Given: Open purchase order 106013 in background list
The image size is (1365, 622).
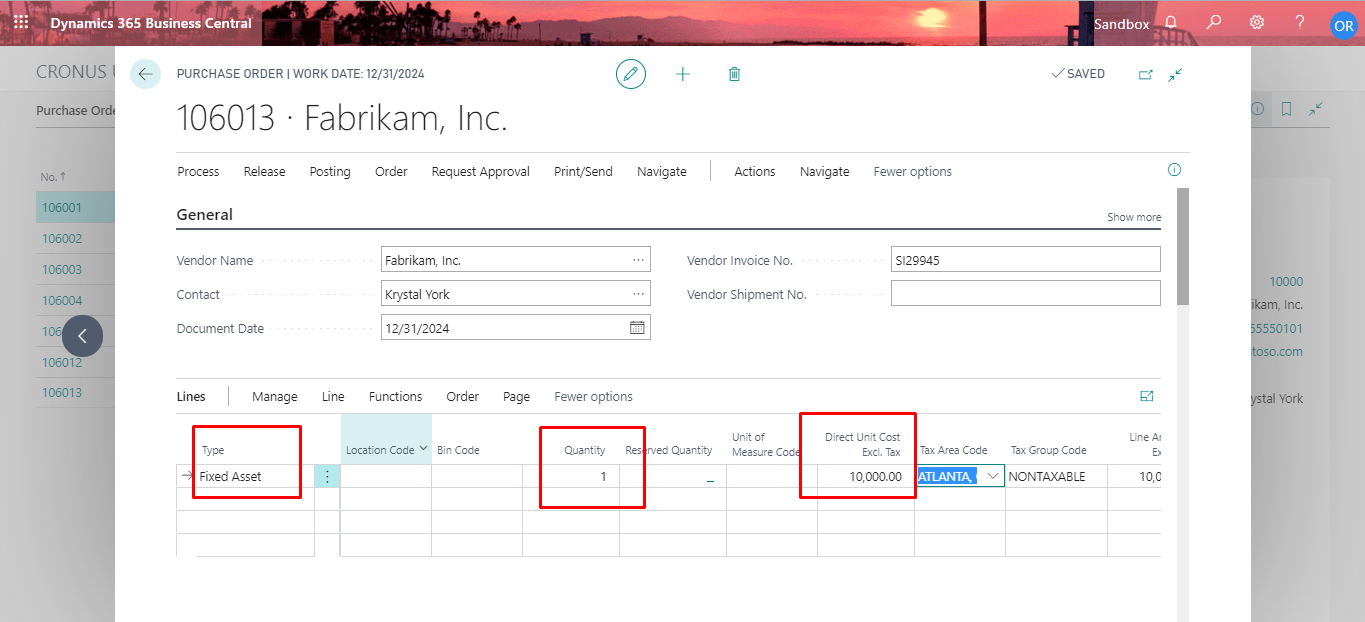Looking at the screenshot, I should click(62, 392).
